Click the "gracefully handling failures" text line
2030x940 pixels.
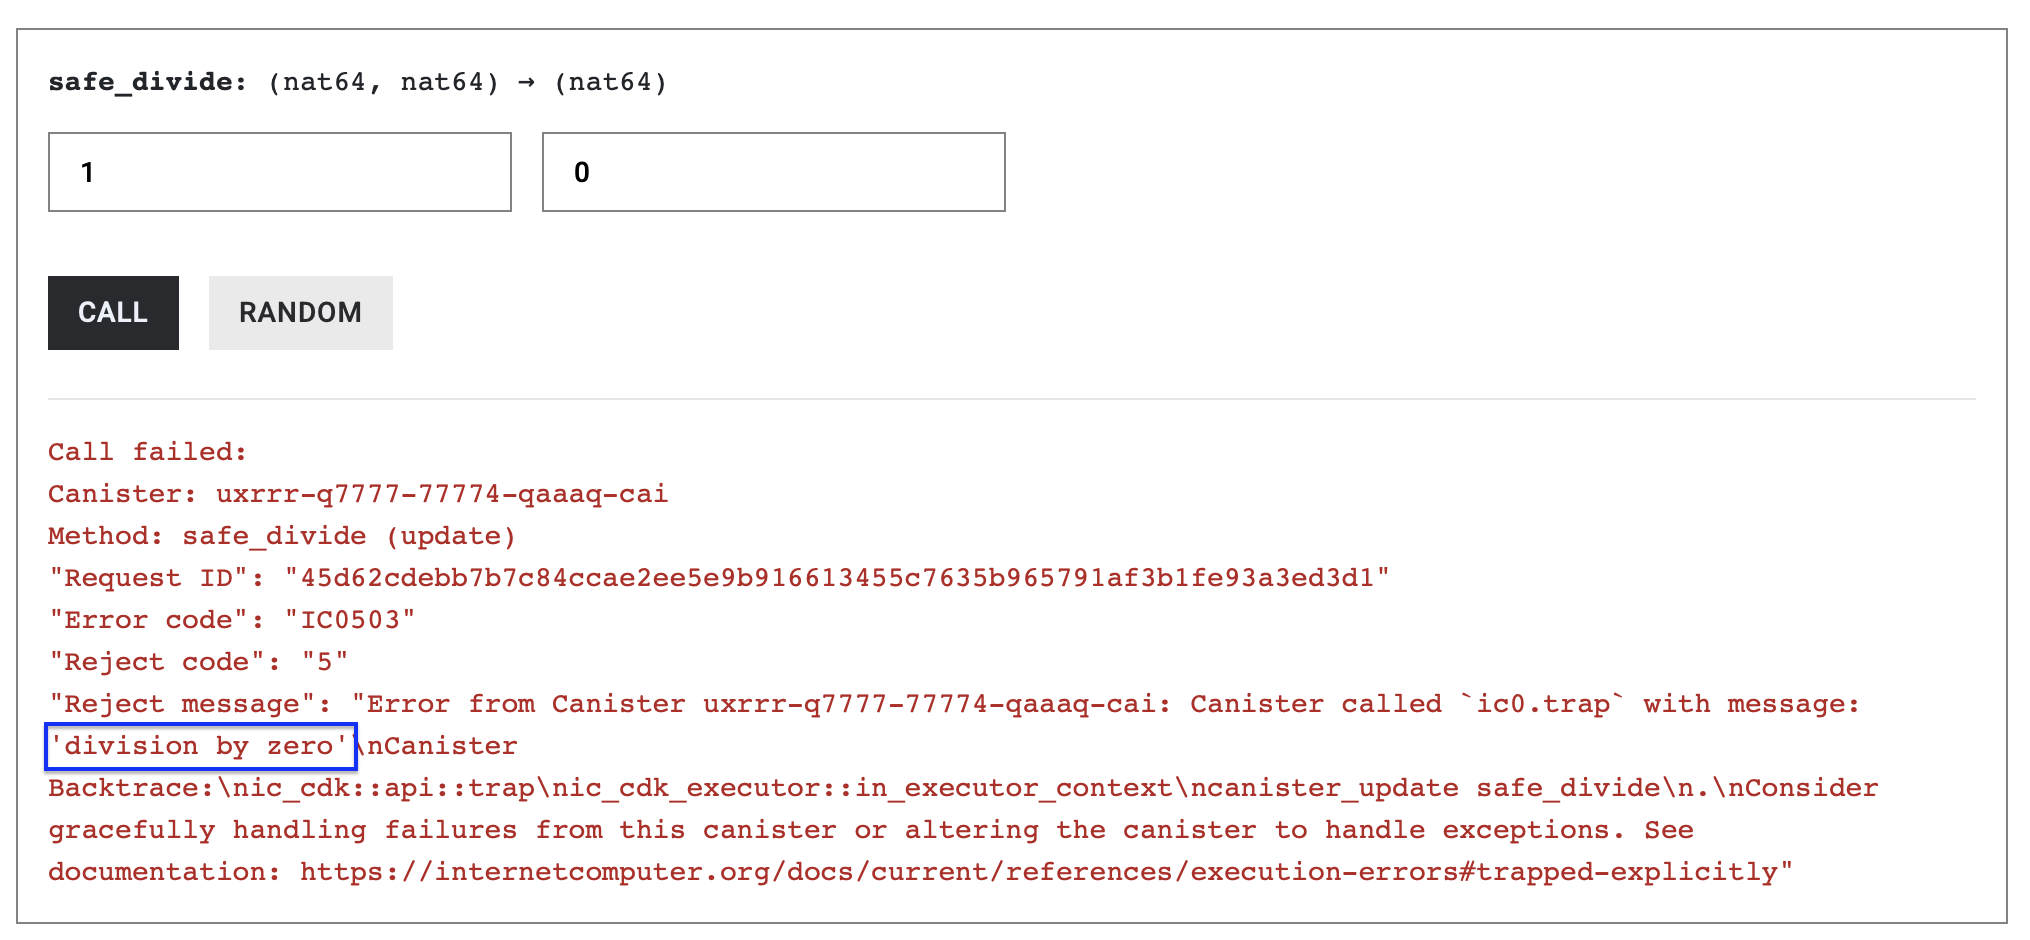(282, 830)
